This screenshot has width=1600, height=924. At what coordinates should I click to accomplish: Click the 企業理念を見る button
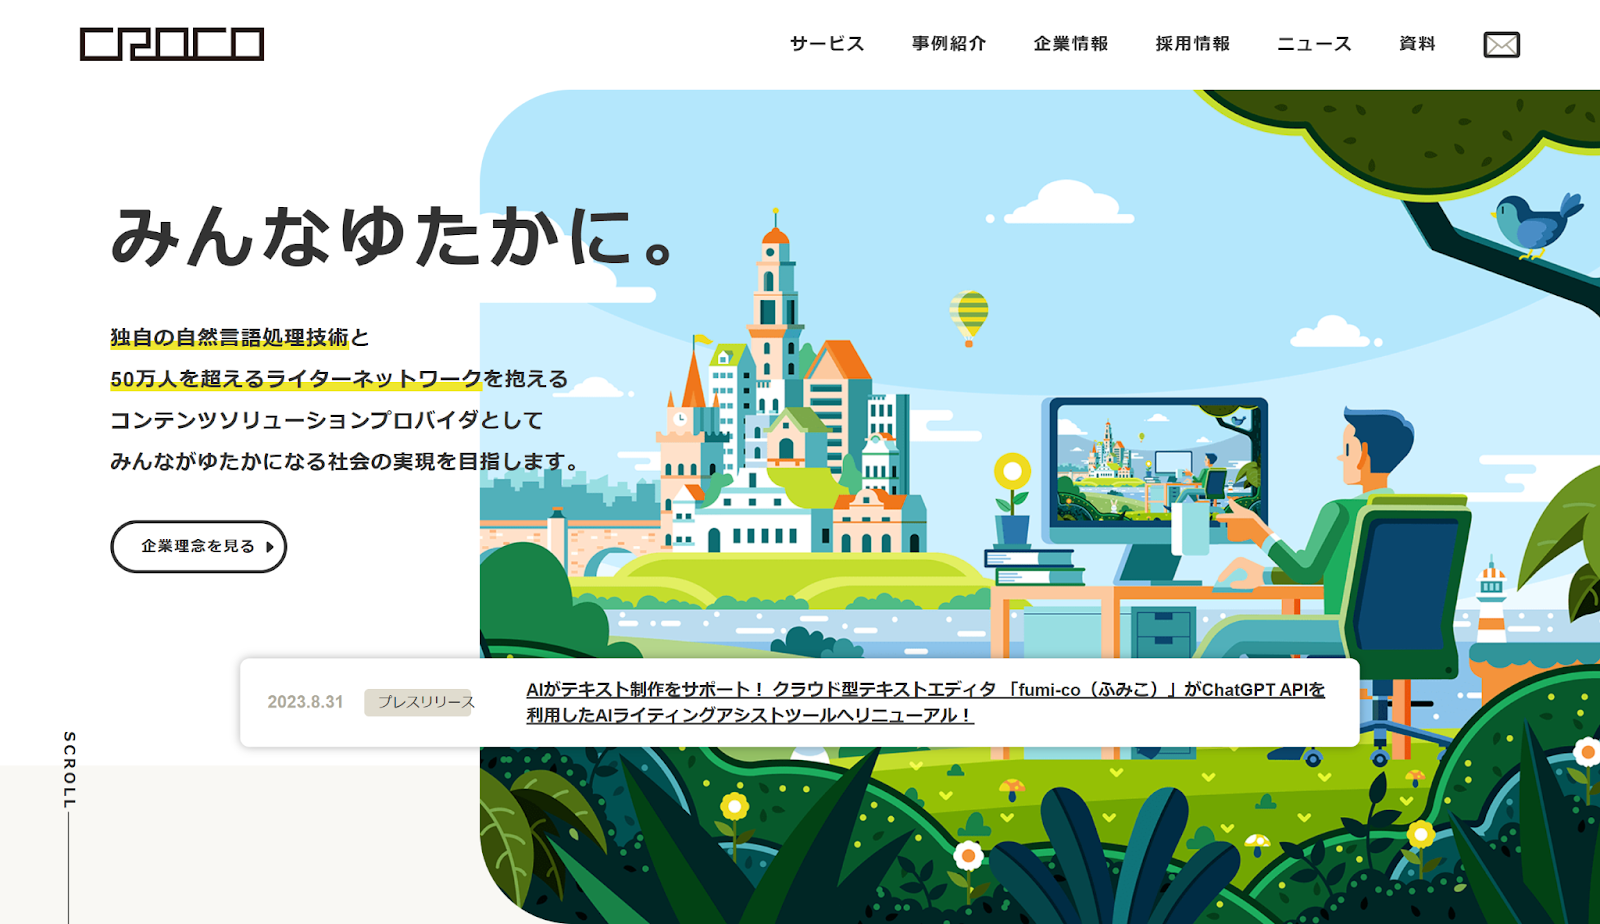199,546
